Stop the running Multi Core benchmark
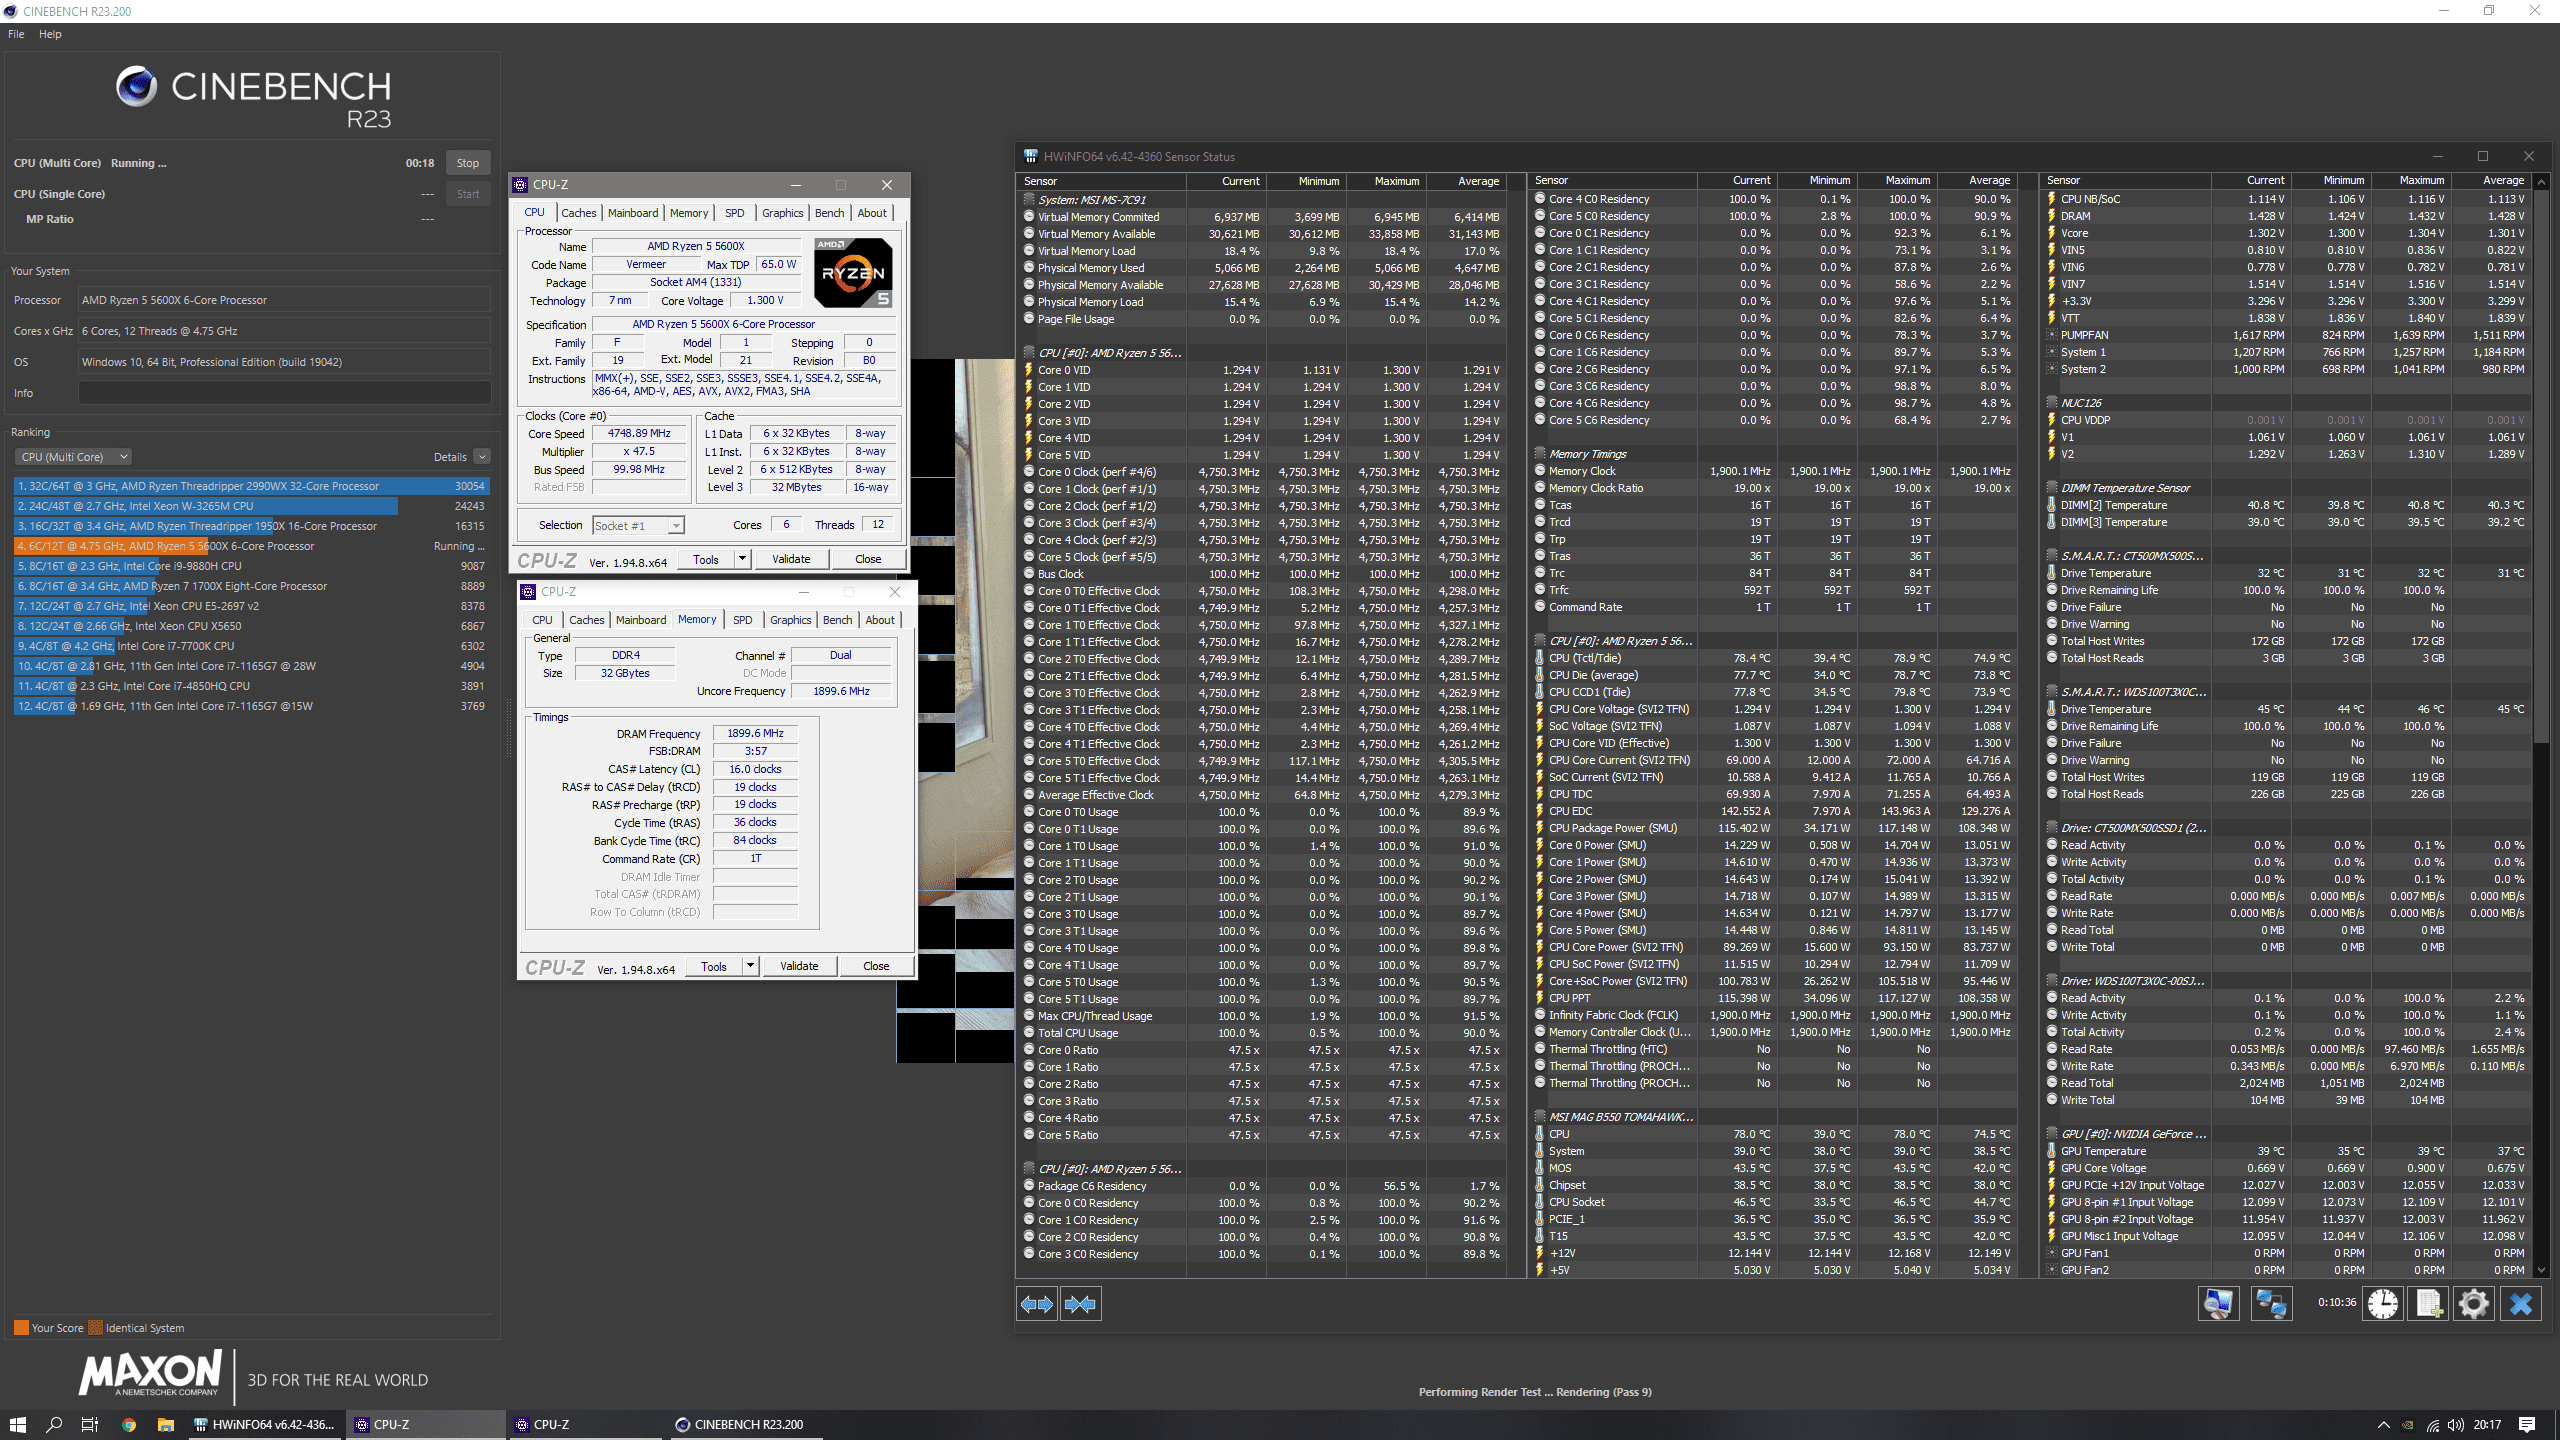This screenshot has height=1440, width=2560. [467, 163]
